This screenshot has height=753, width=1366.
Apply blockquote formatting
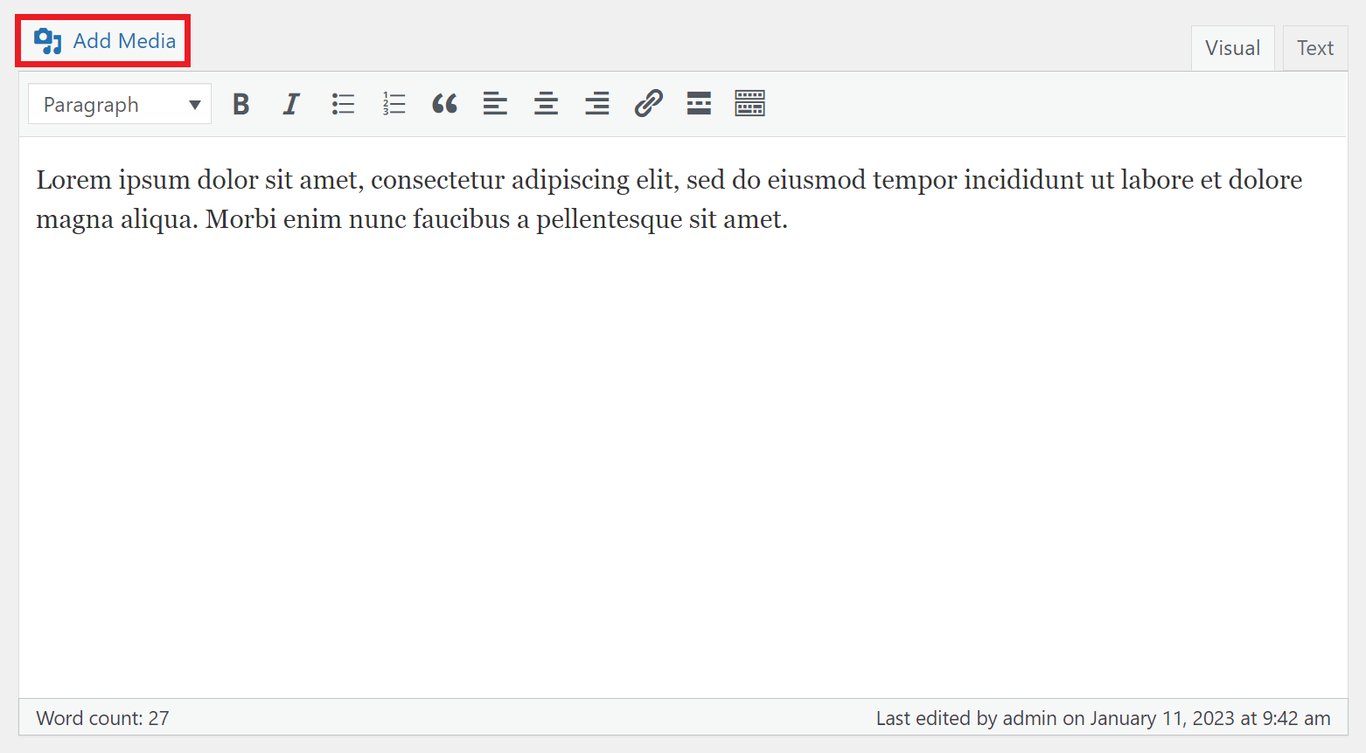[x=445, y=103]
